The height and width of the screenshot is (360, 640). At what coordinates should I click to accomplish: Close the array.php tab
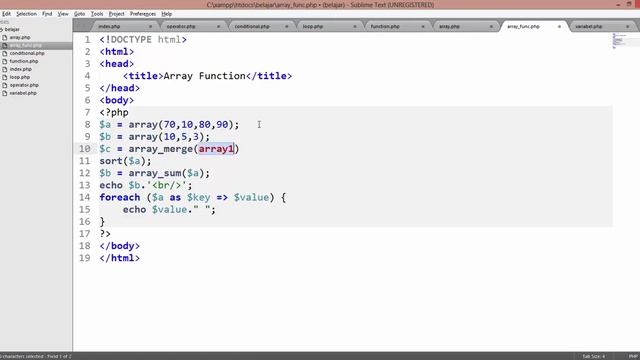point(491,27)
